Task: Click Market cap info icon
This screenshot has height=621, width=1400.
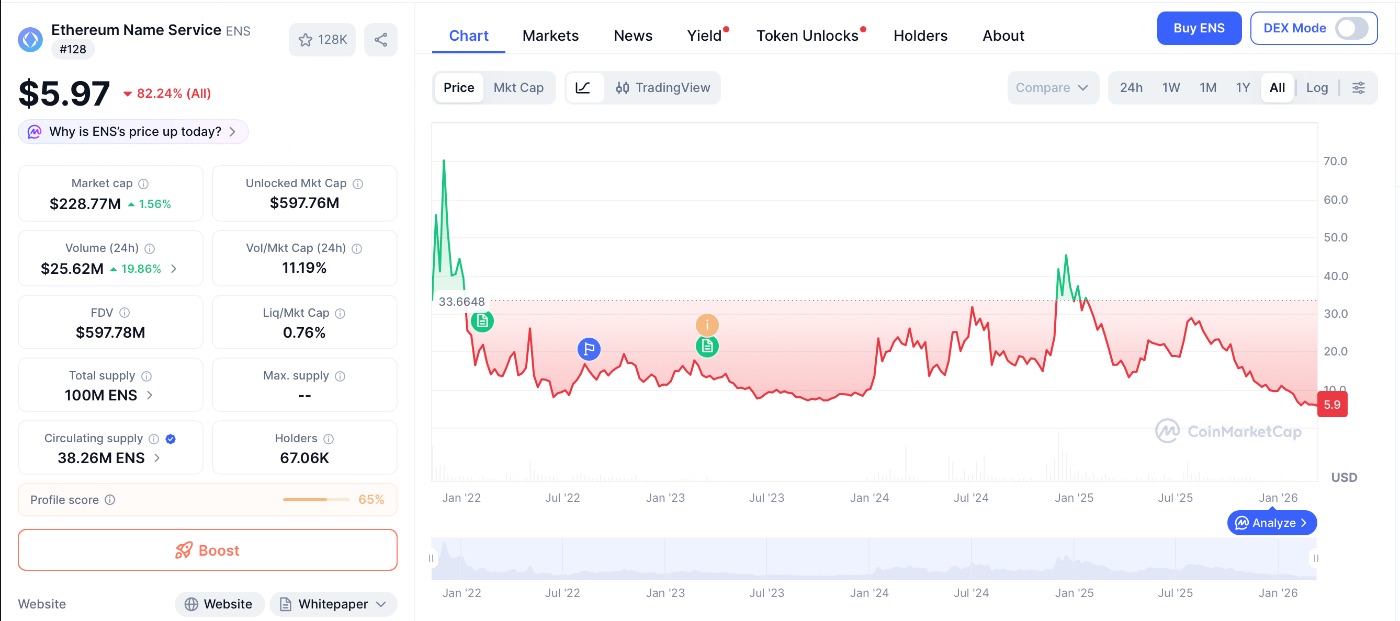Action: (143, 184)
